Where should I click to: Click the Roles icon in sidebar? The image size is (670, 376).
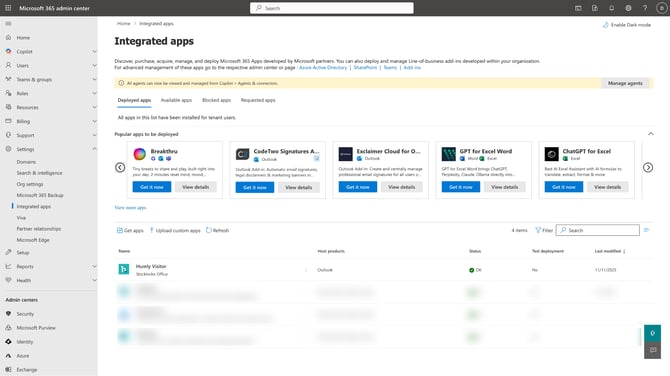pyautogui.click(x=9, y=93)
